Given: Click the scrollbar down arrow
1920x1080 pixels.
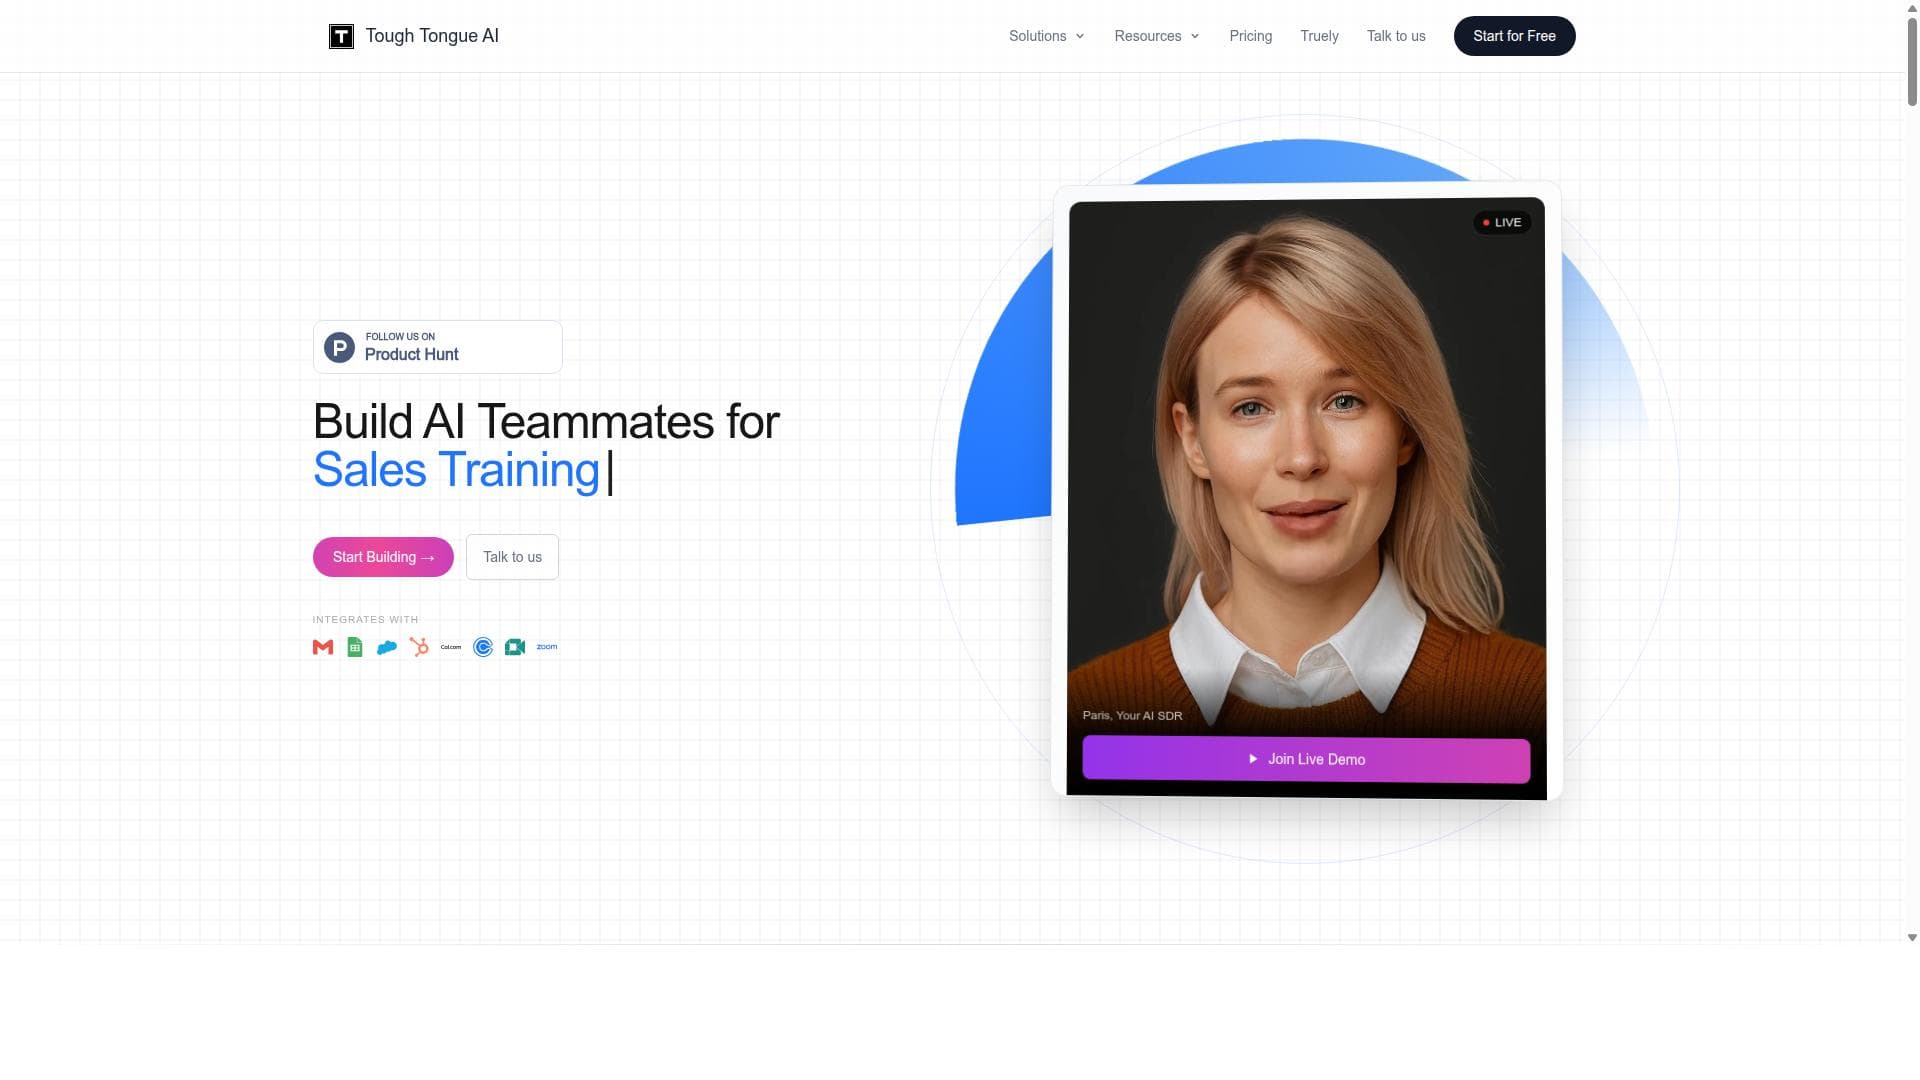Looking at the screenshot, I should (x=1912, y=938).
